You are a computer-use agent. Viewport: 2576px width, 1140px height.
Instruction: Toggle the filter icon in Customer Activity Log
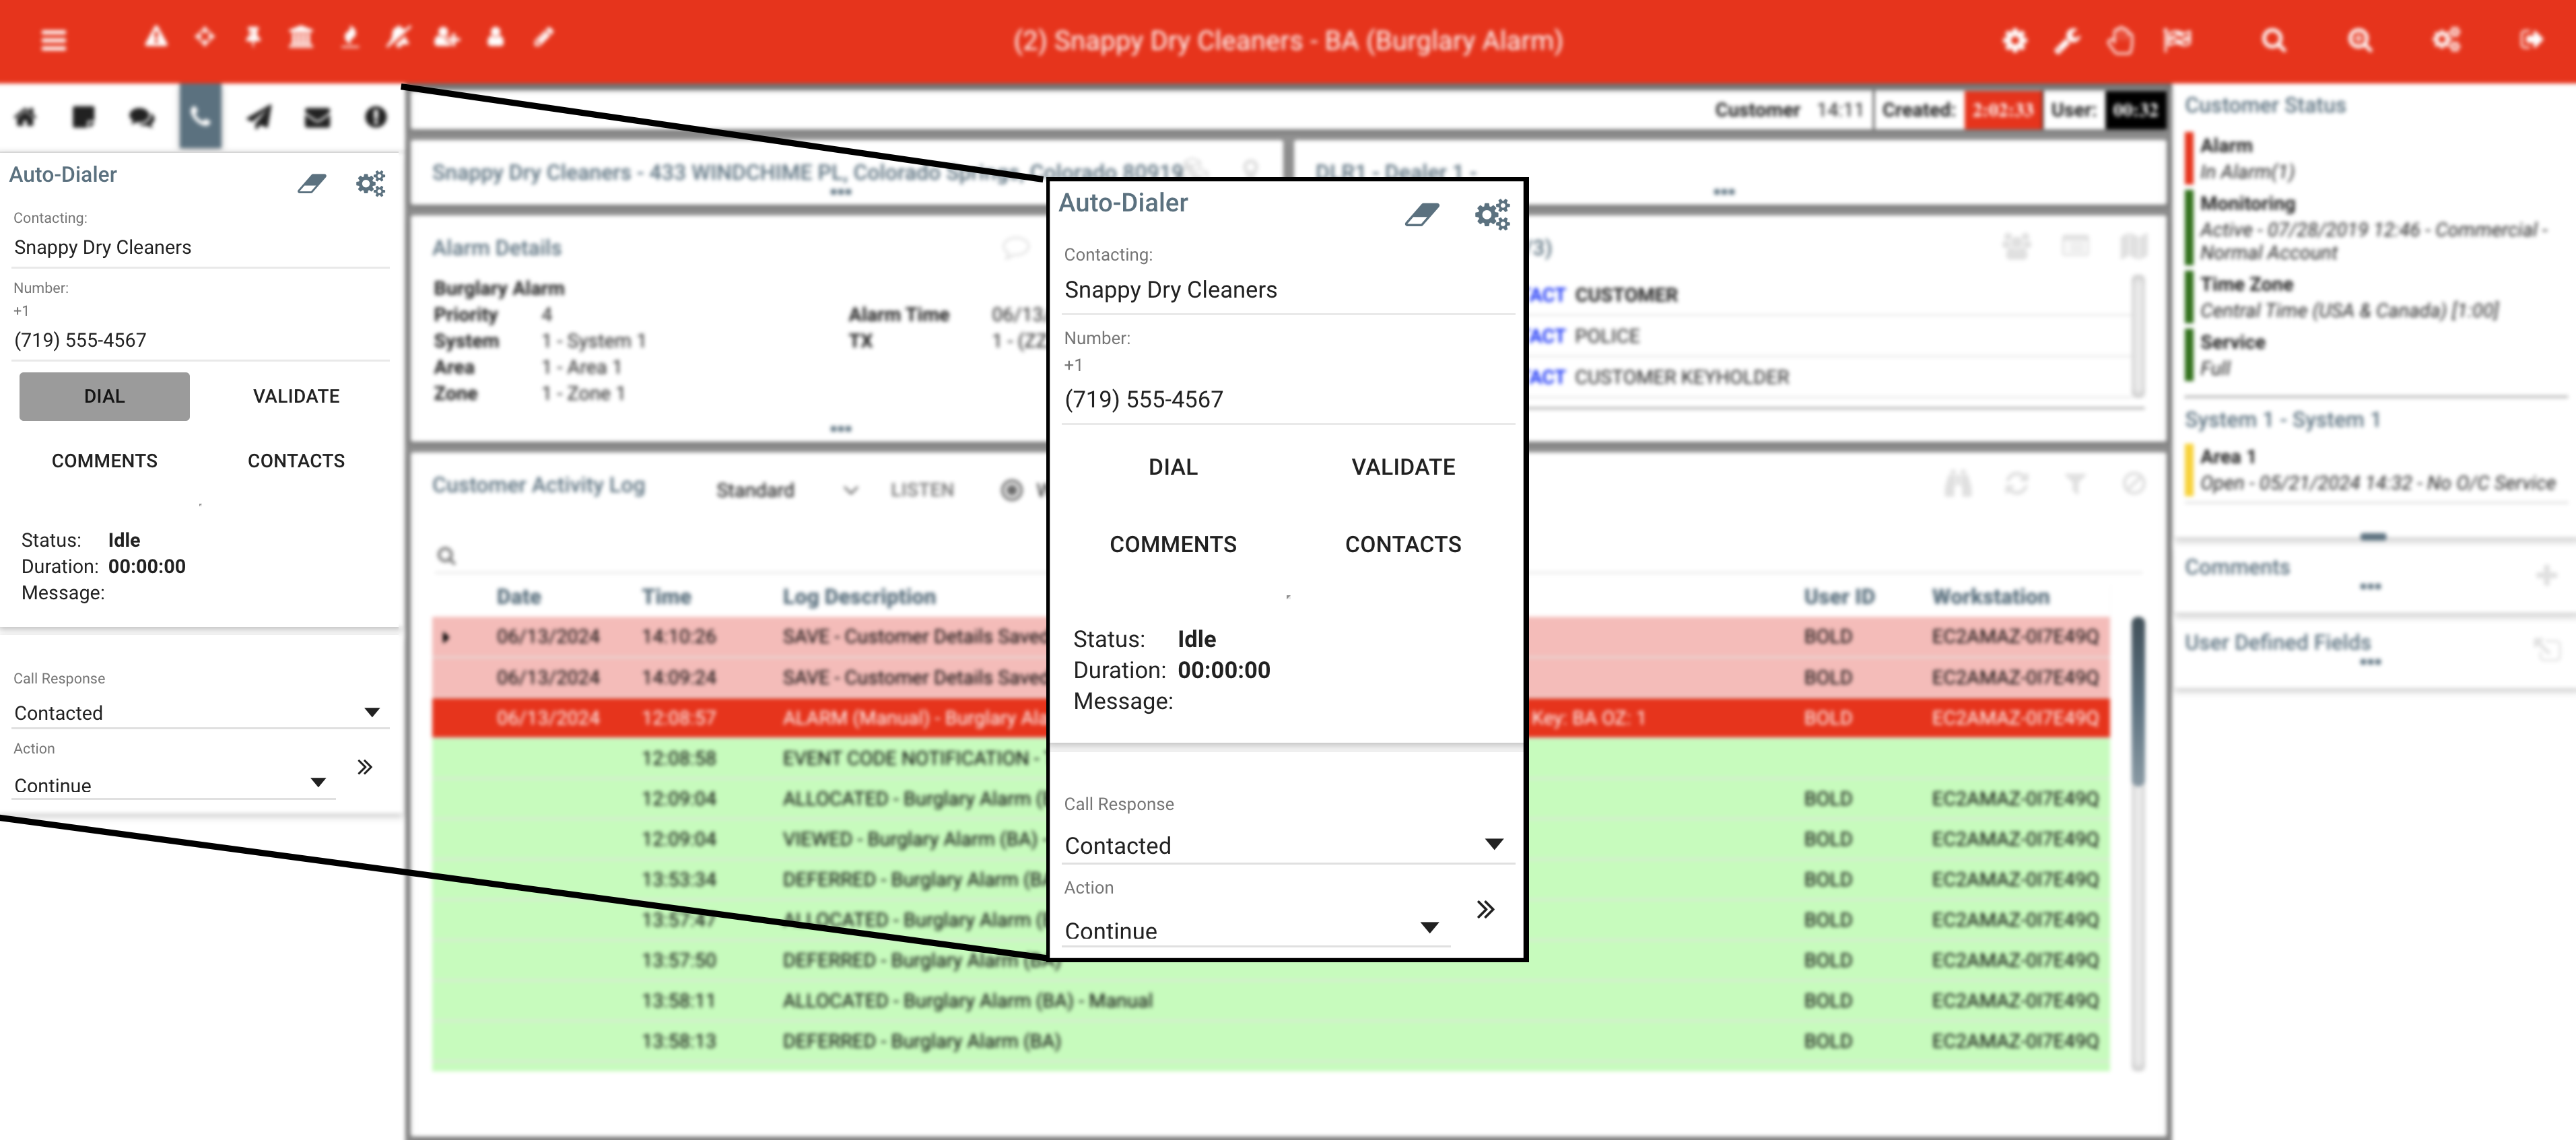[x=2075, y=484]
